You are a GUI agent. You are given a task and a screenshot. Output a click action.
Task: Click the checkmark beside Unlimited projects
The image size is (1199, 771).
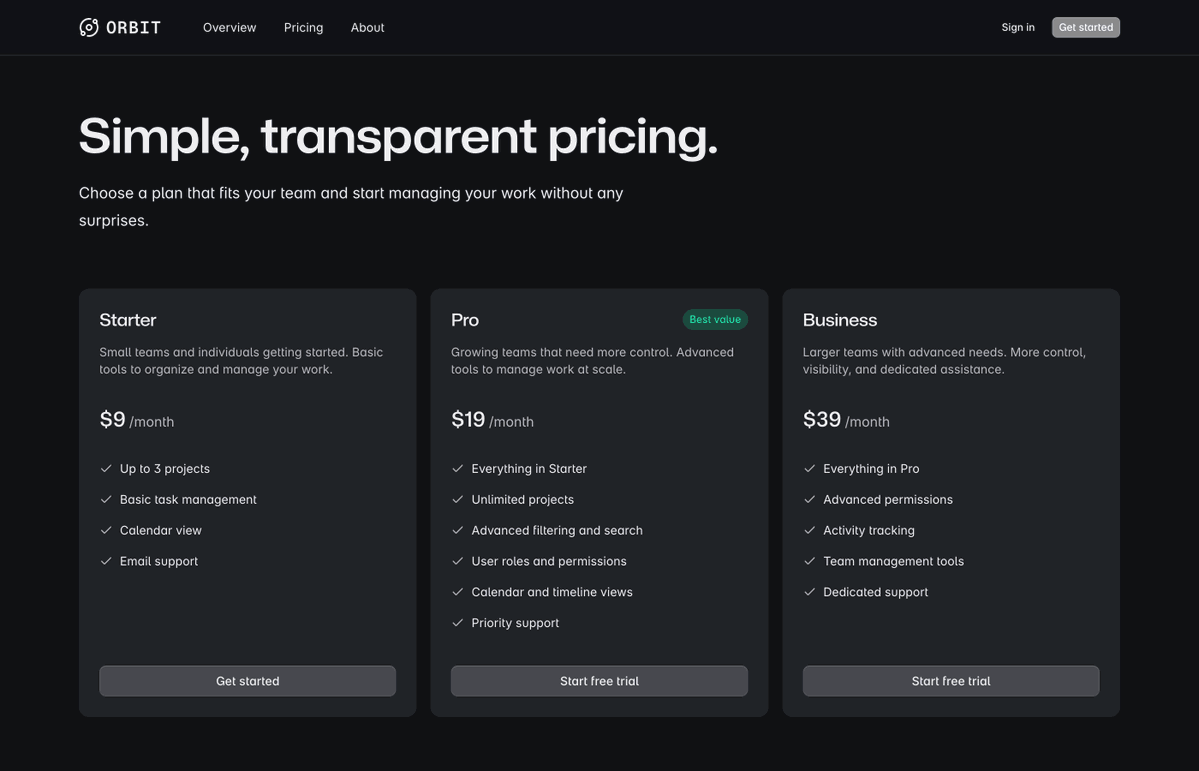pos(458,499)
